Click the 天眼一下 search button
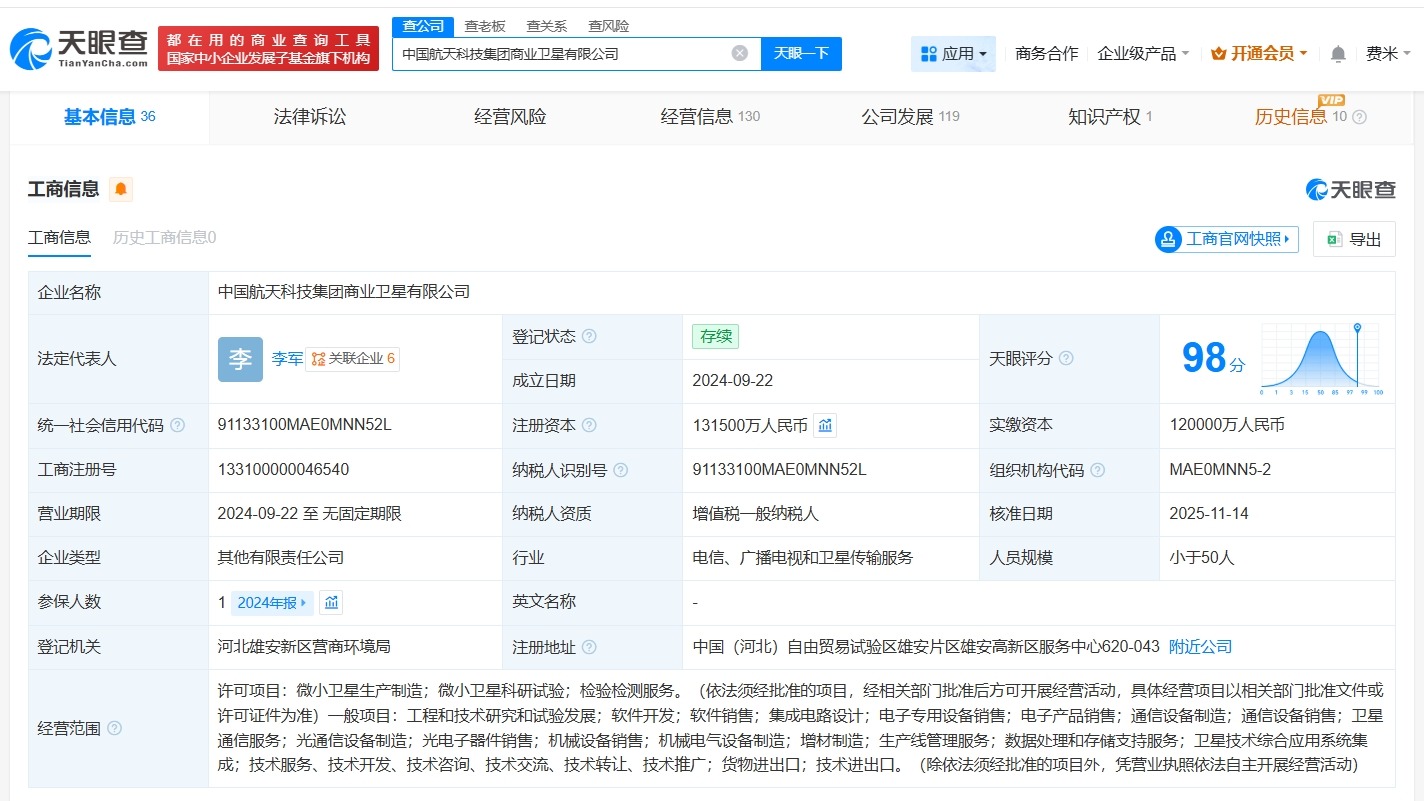 tap(802, 53)
